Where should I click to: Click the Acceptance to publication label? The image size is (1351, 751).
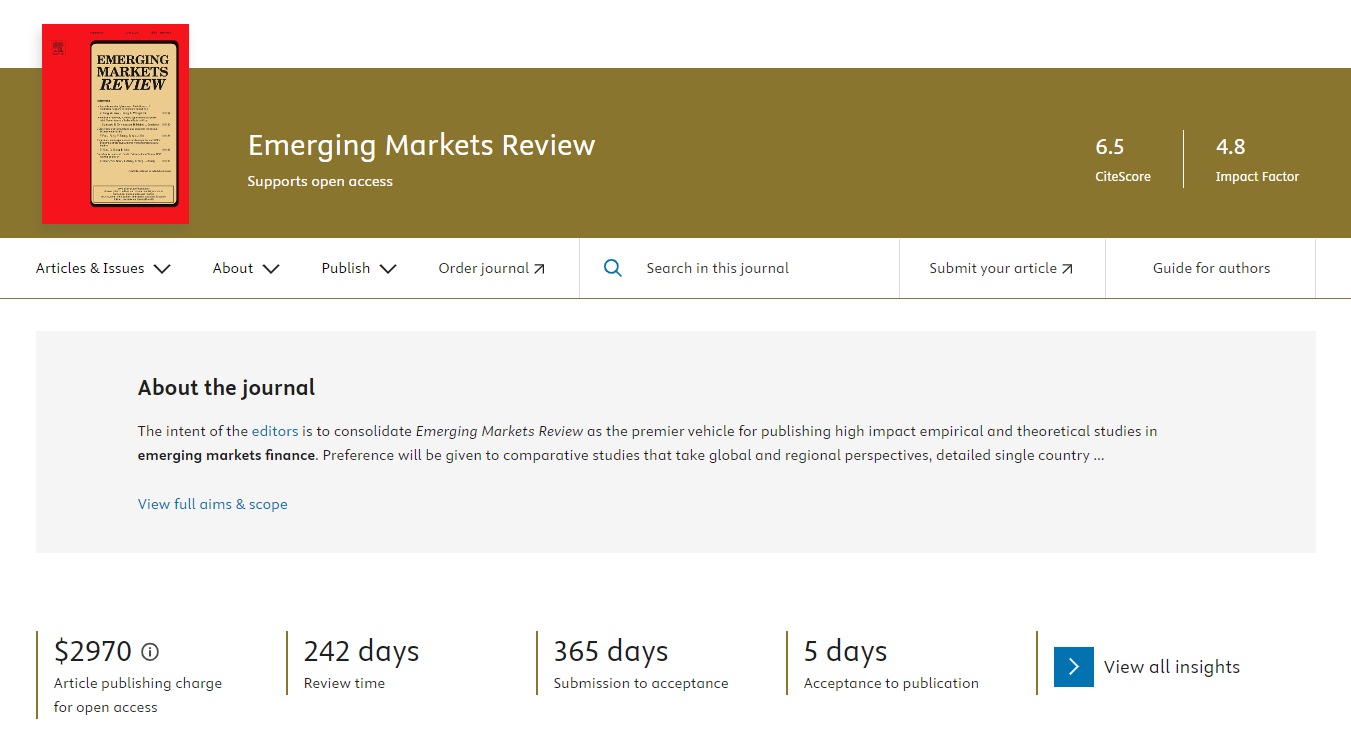coord(891,684)
